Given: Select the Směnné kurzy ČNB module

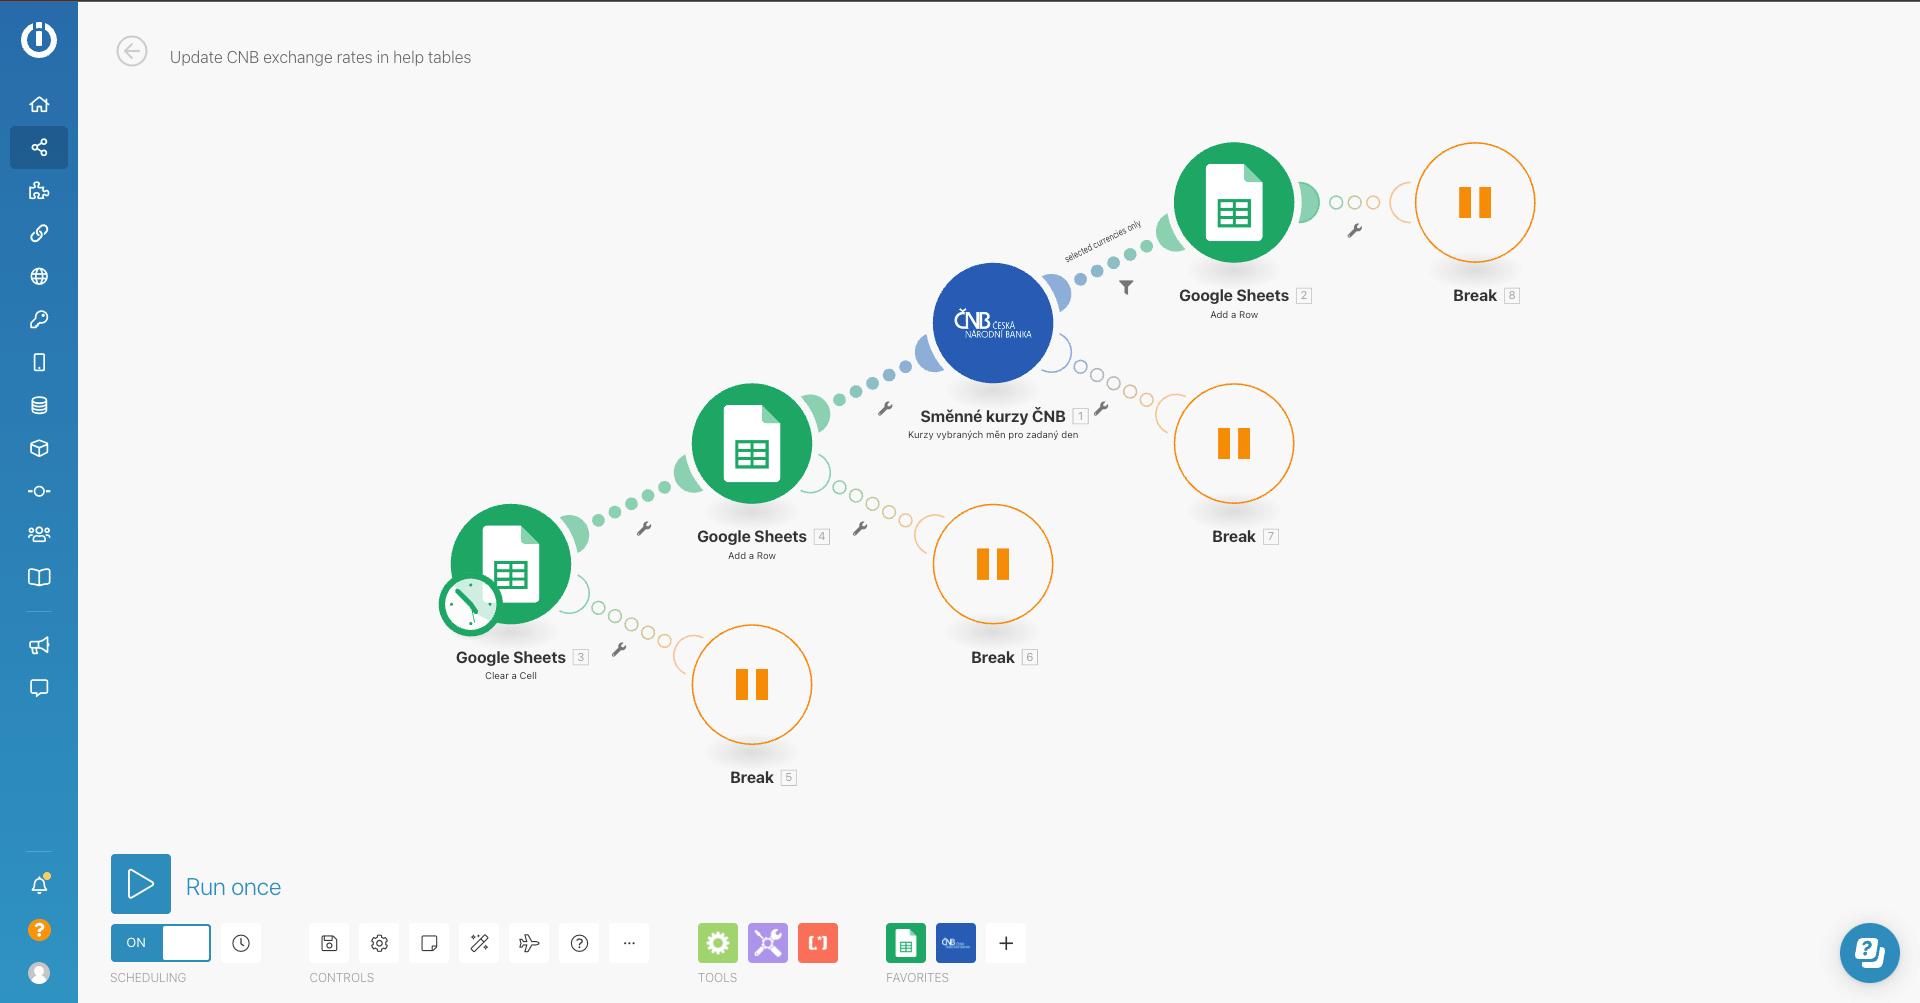Looking at the screenshot, I should pos(993,323).
